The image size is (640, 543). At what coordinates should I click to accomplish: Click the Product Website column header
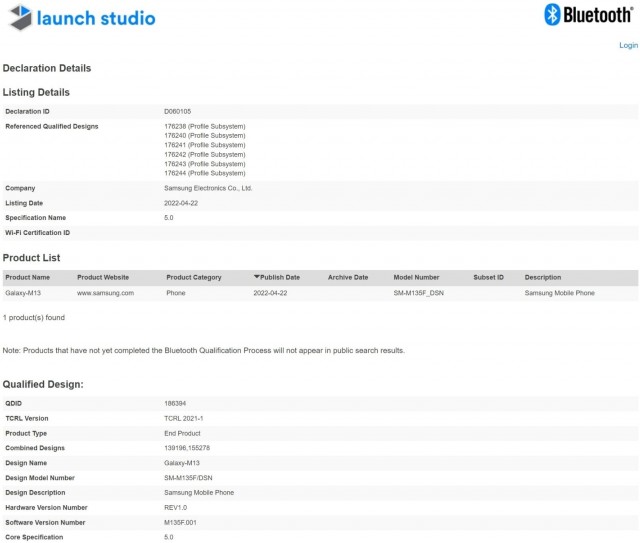103,277
